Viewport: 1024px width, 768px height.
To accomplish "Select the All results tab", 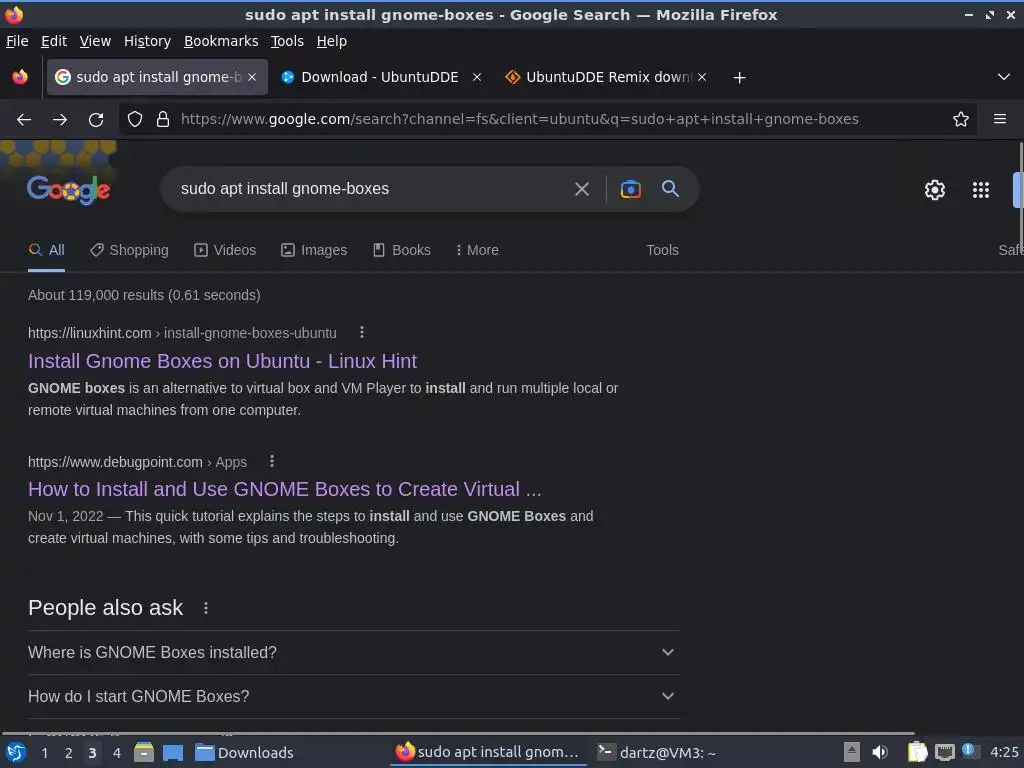I will [x=46, y=250].
